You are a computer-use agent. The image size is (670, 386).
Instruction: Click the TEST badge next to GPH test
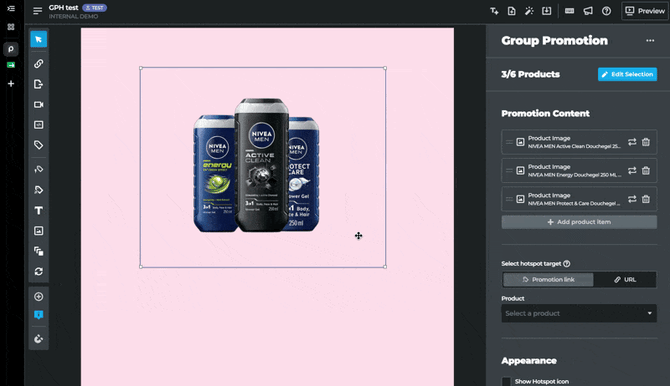(x=94, y=8)
